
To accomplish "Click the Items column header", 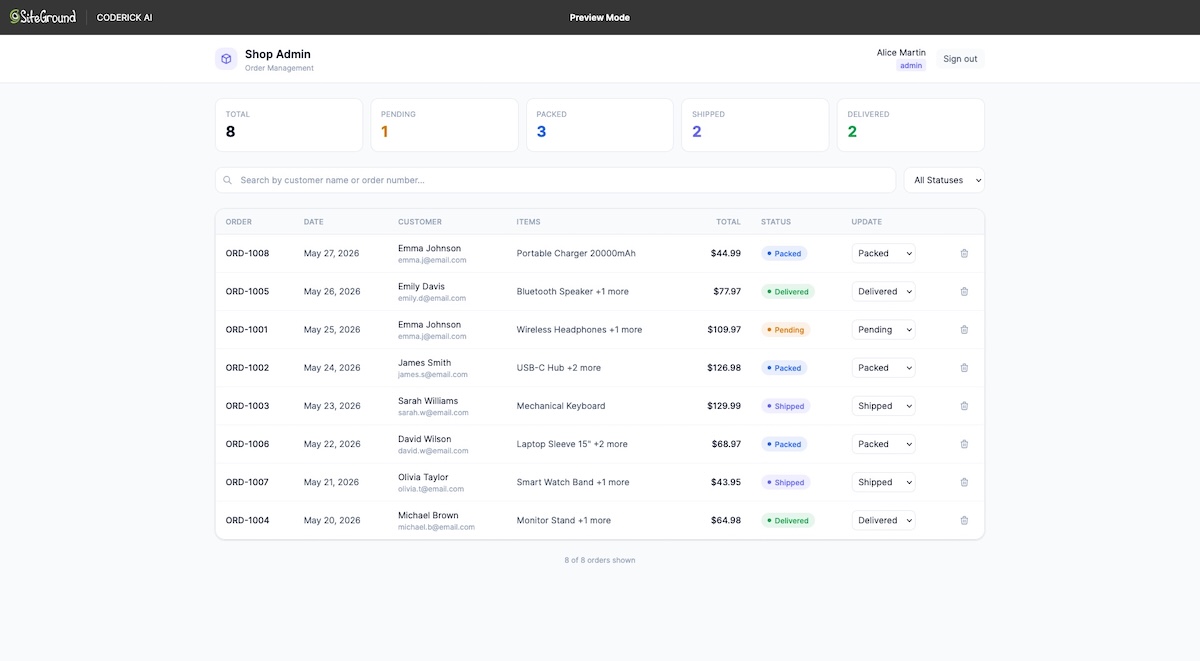I will click(x=530, y=222).
